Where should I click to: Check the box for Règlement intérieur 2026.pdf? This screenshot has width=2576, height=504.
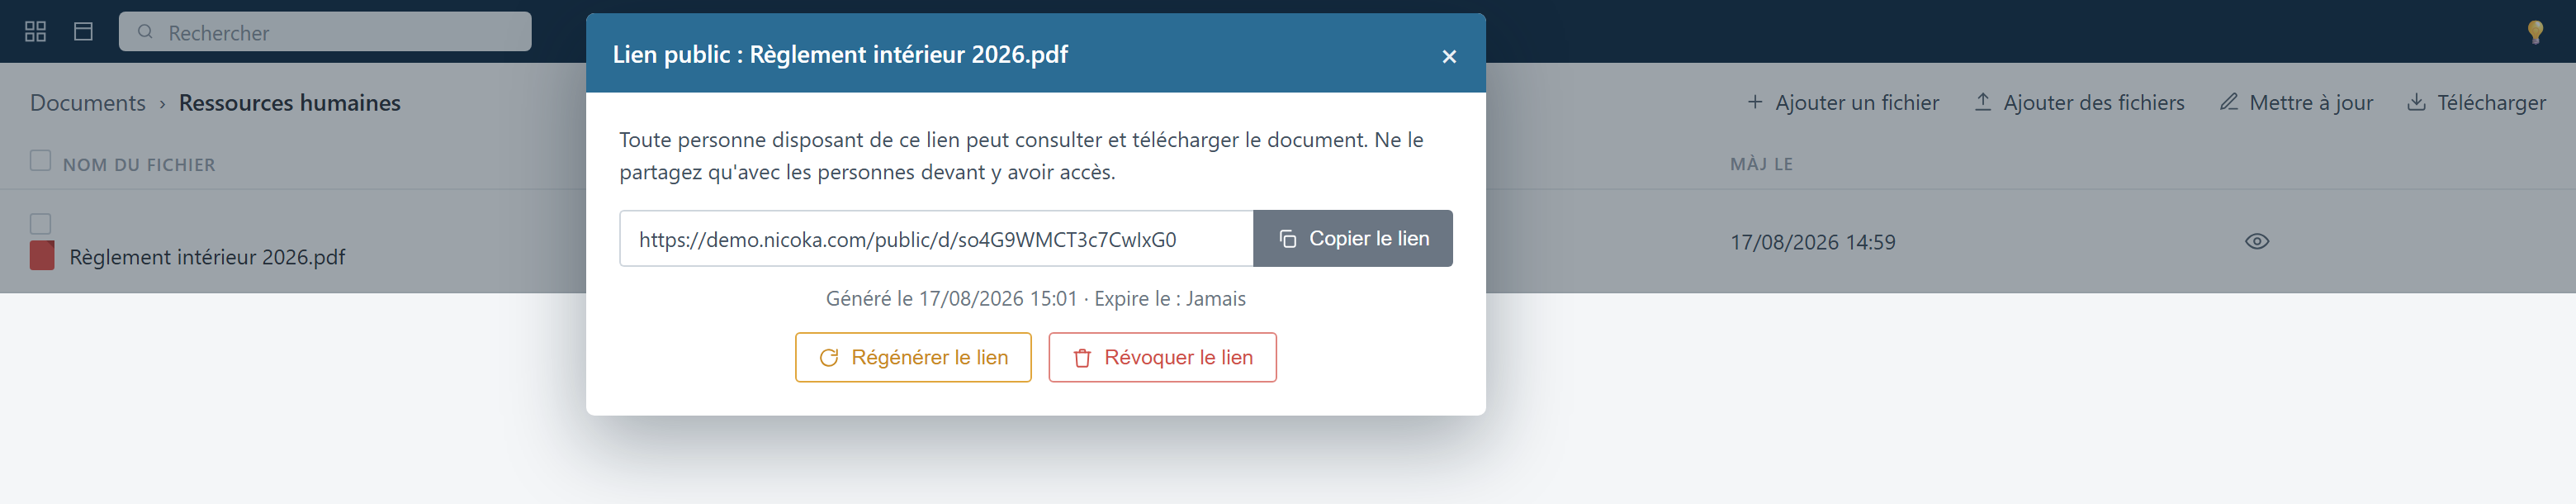(40, 223)
